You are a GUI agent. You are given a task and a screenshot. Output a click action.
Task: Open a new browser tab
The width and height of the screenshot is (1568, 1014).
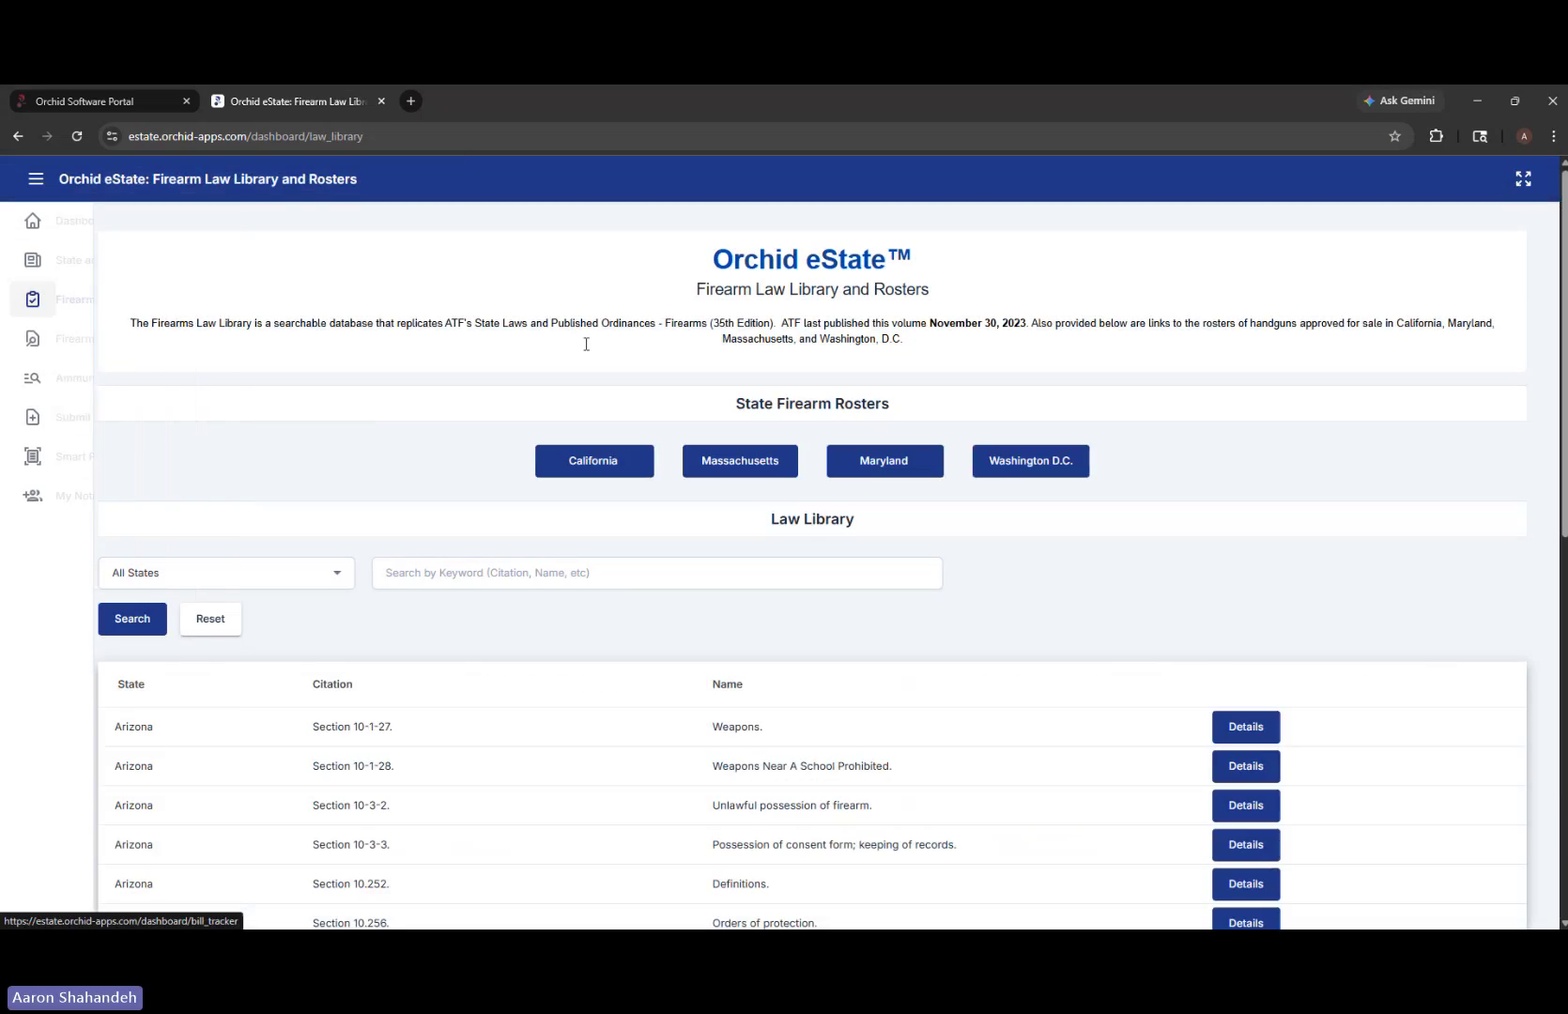point(411,101)
